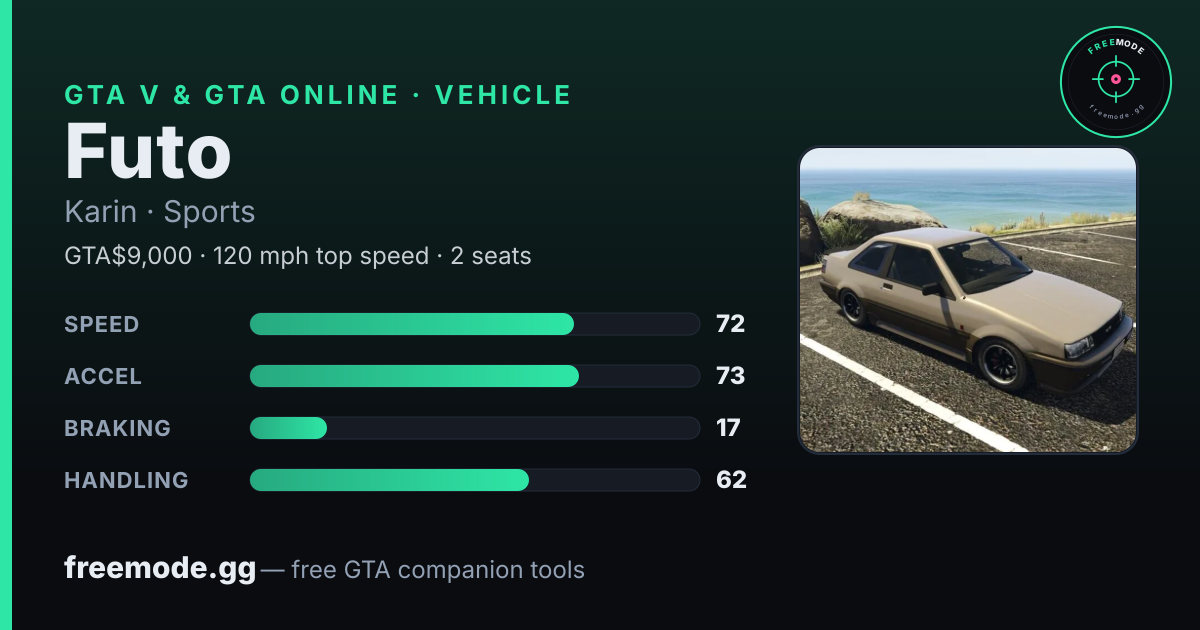Viewport: 1200px width, 630px height.
Task: Click the GTA$9,000 price details text
Action: (x=298, y=256)
